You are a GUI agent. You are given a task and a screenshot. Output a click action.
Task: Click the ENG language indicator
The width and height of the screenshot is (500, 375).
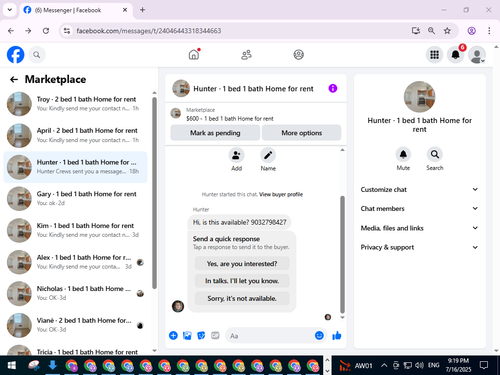pyautogui.click(x=433, y=365)
